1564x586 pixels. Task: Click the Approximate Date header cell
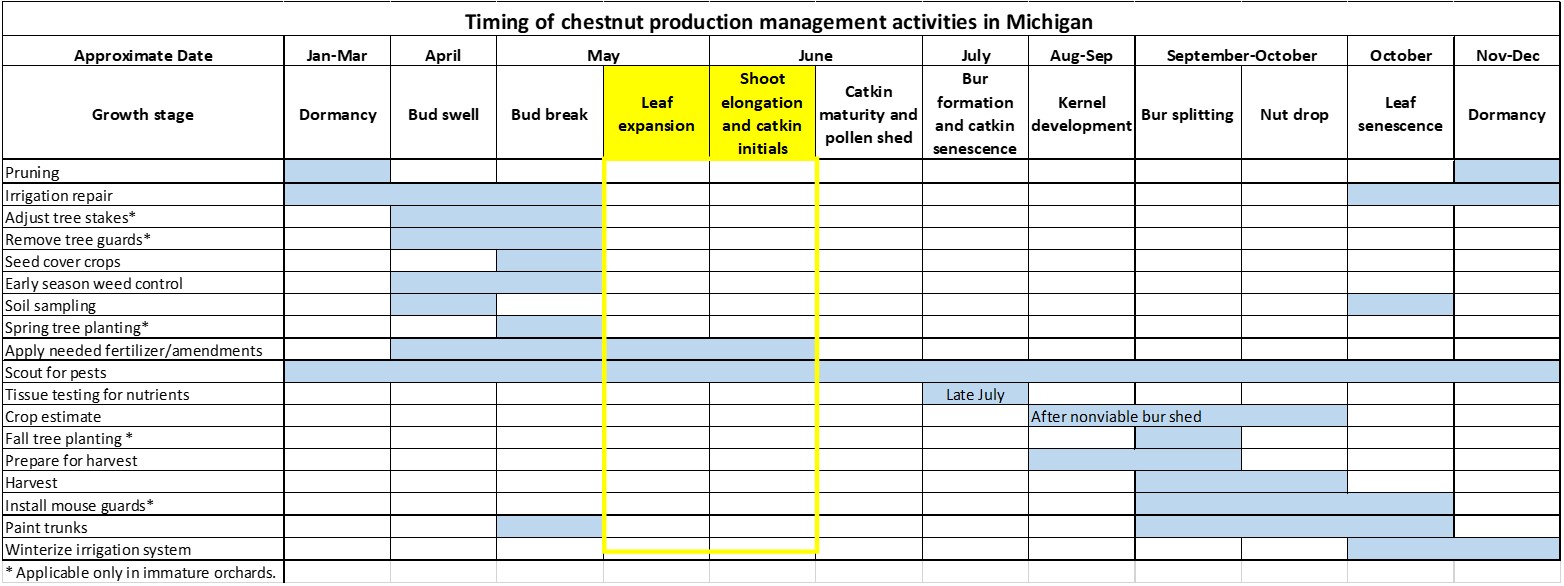pyautogui.click(x=143, y=56)
